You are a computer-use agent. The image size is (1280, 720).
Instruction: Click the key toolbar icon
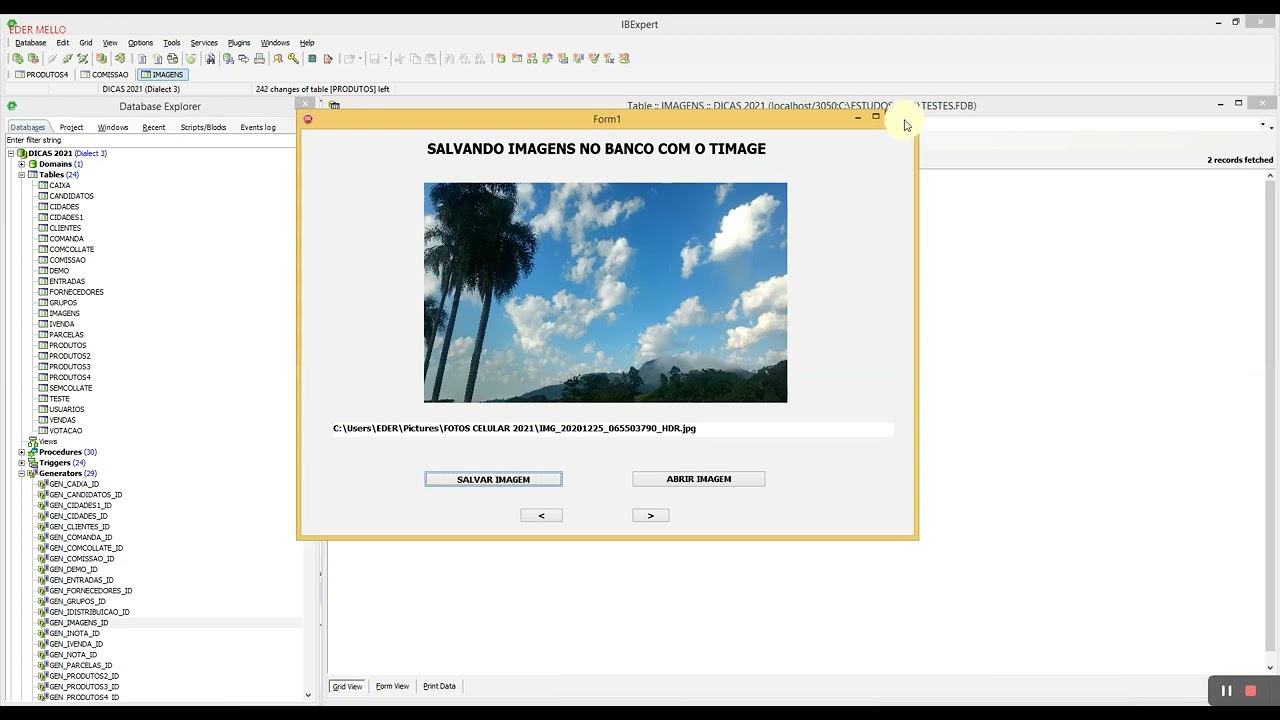(x=293, y=58)
